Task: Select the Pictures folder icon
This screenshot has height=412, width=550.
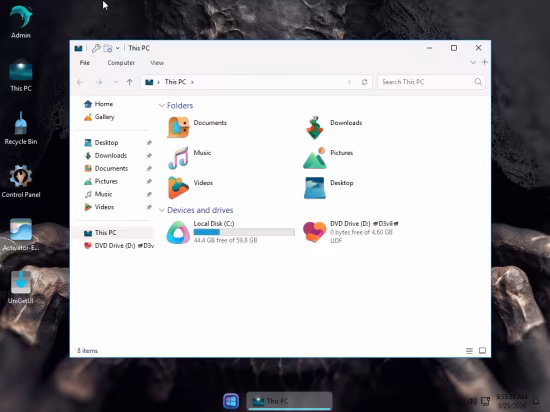Action: click(x=315, y=158)
